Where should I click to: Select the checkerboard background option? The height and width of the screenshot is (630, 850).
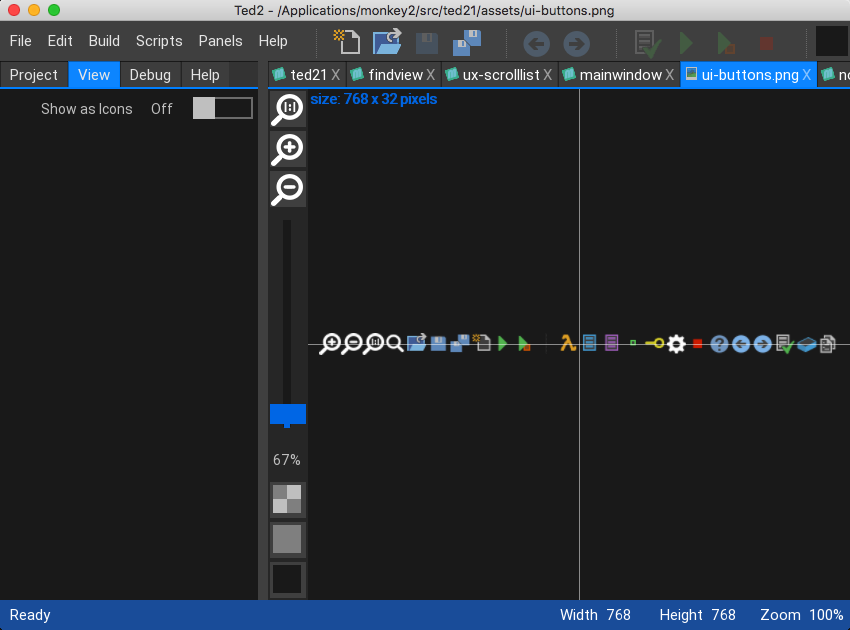pyautogui.click(x=288, y=499)
